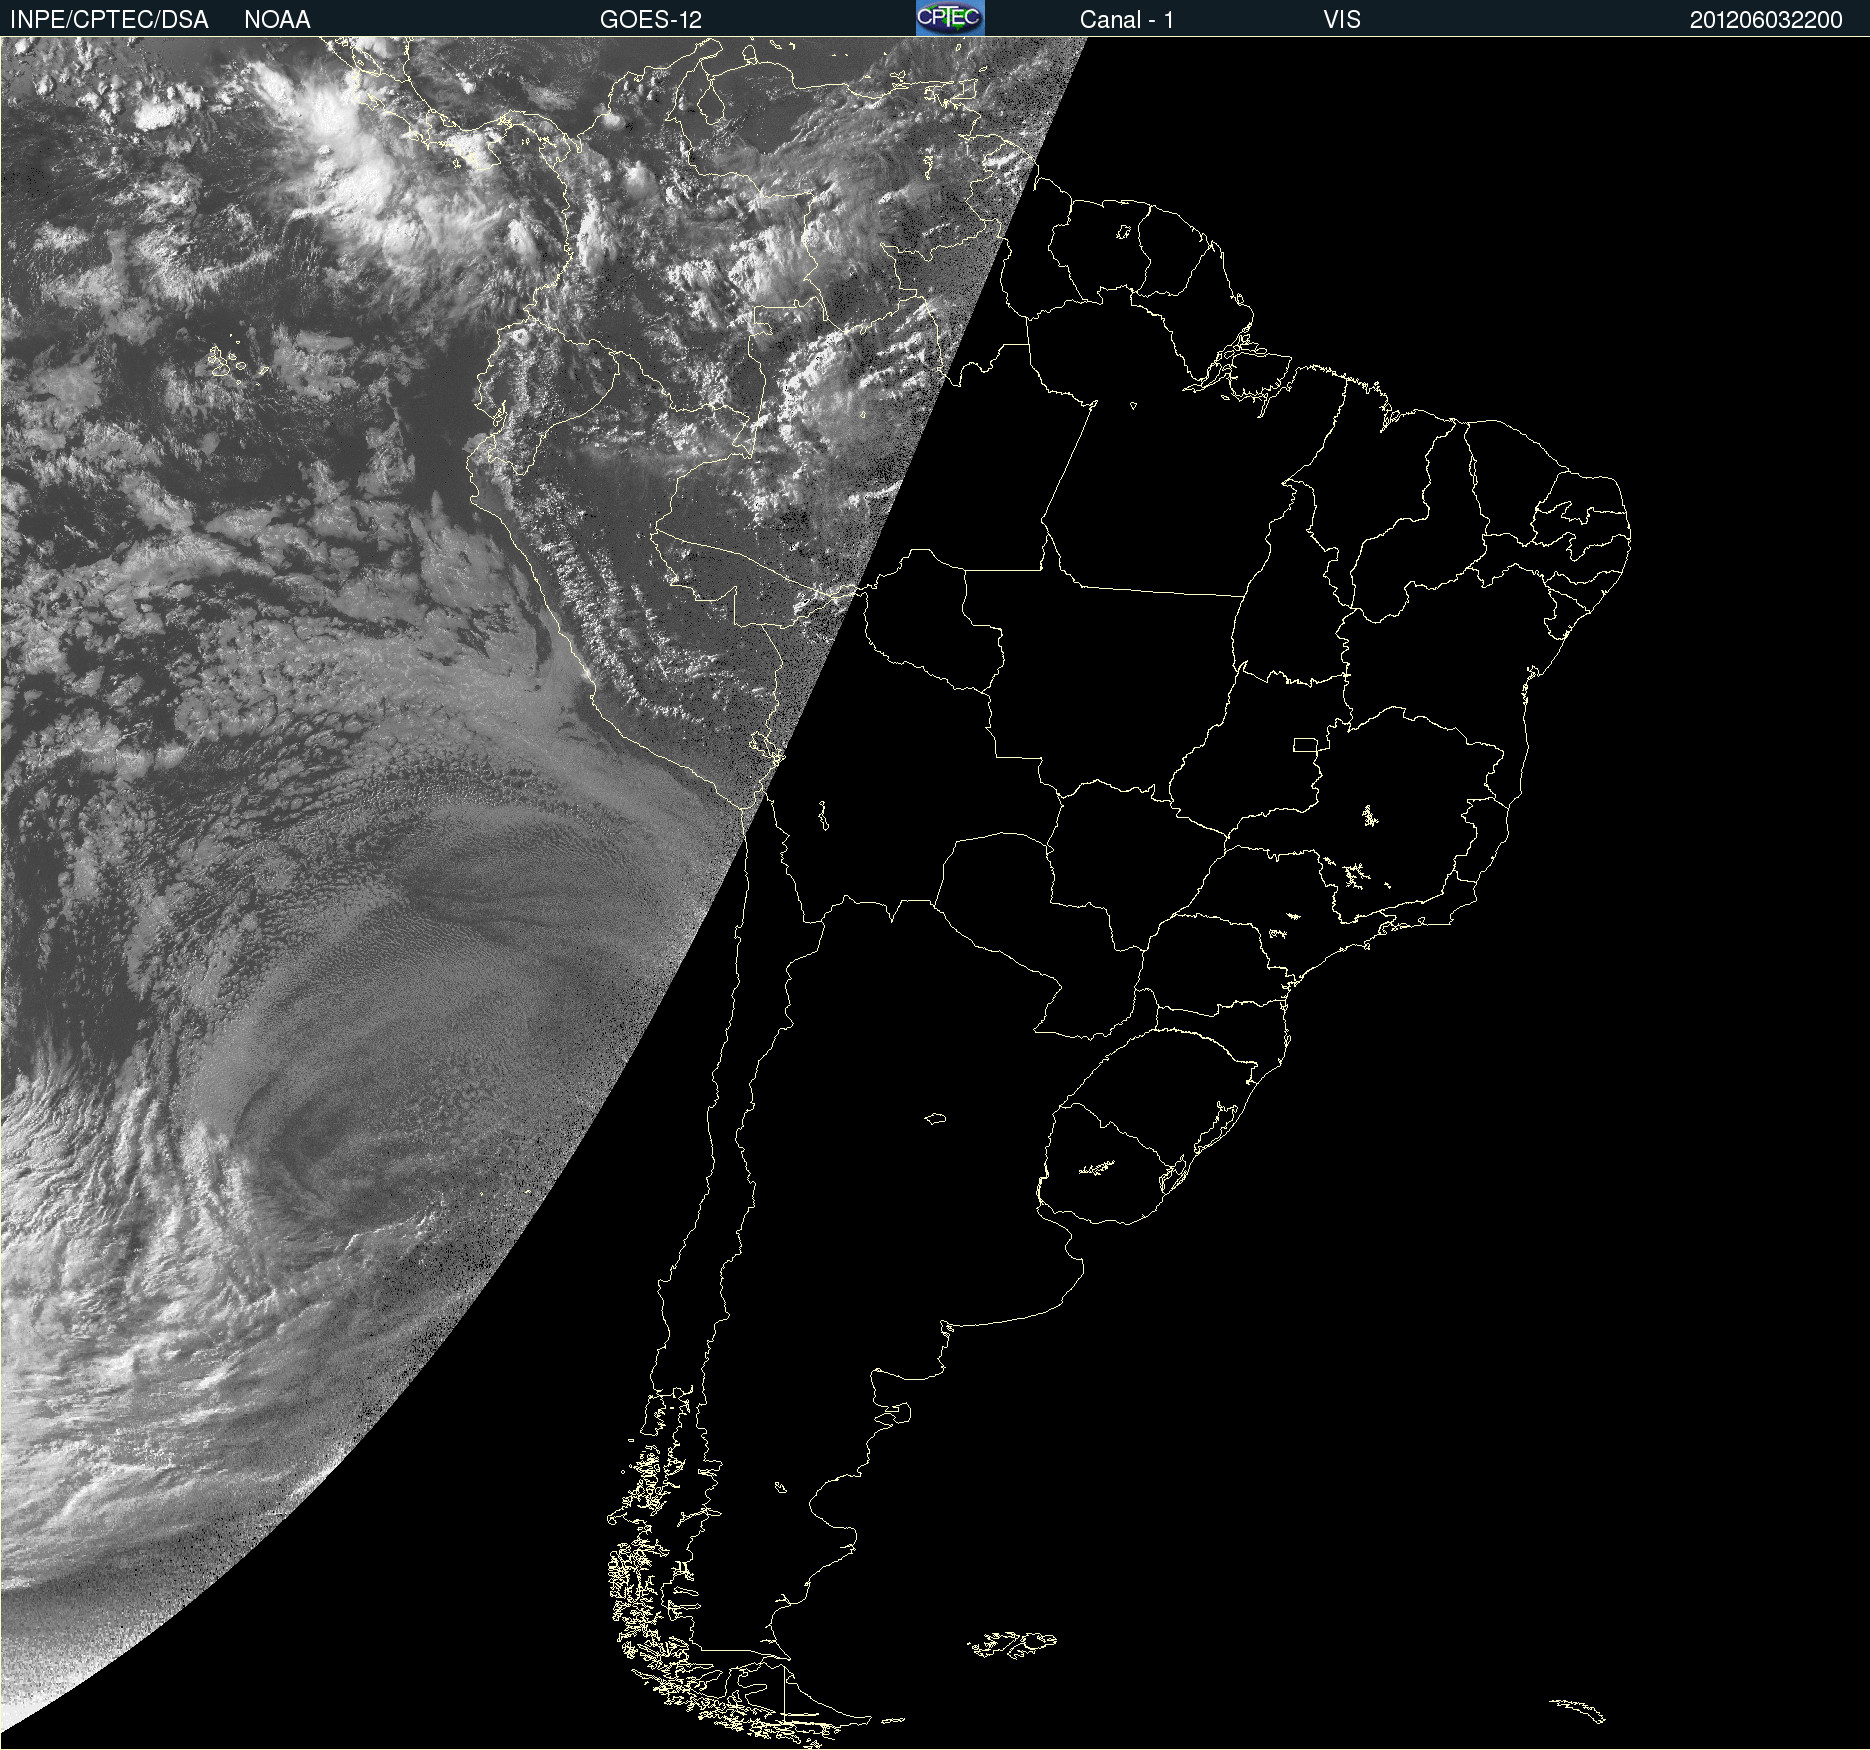Select the 201206032200 timestamp

(x=1766, y=20)
